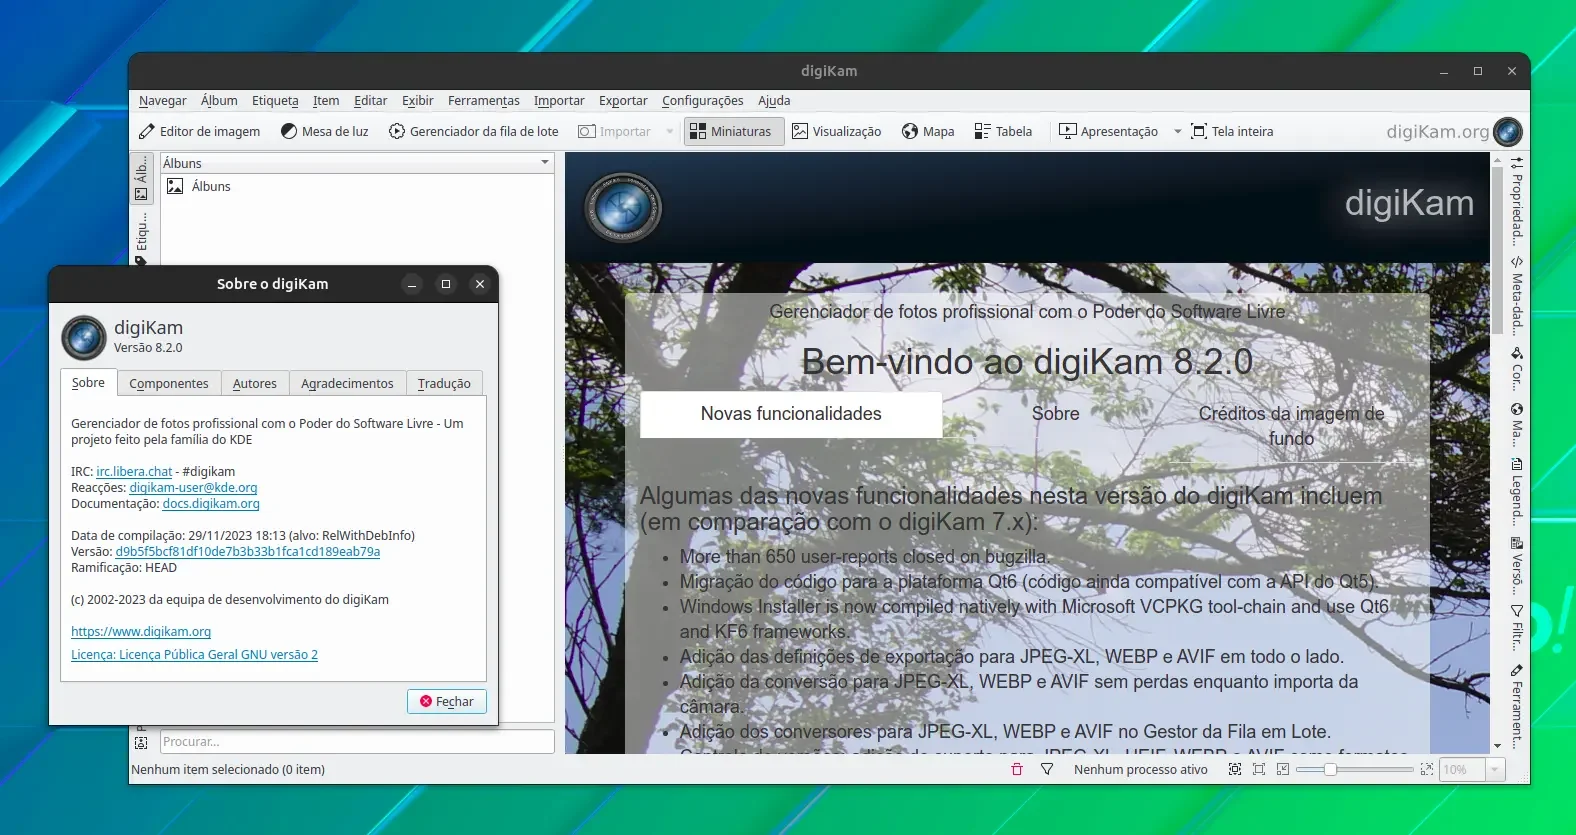
Task: Open the Navegar menu
Action: tap(163, 101)
